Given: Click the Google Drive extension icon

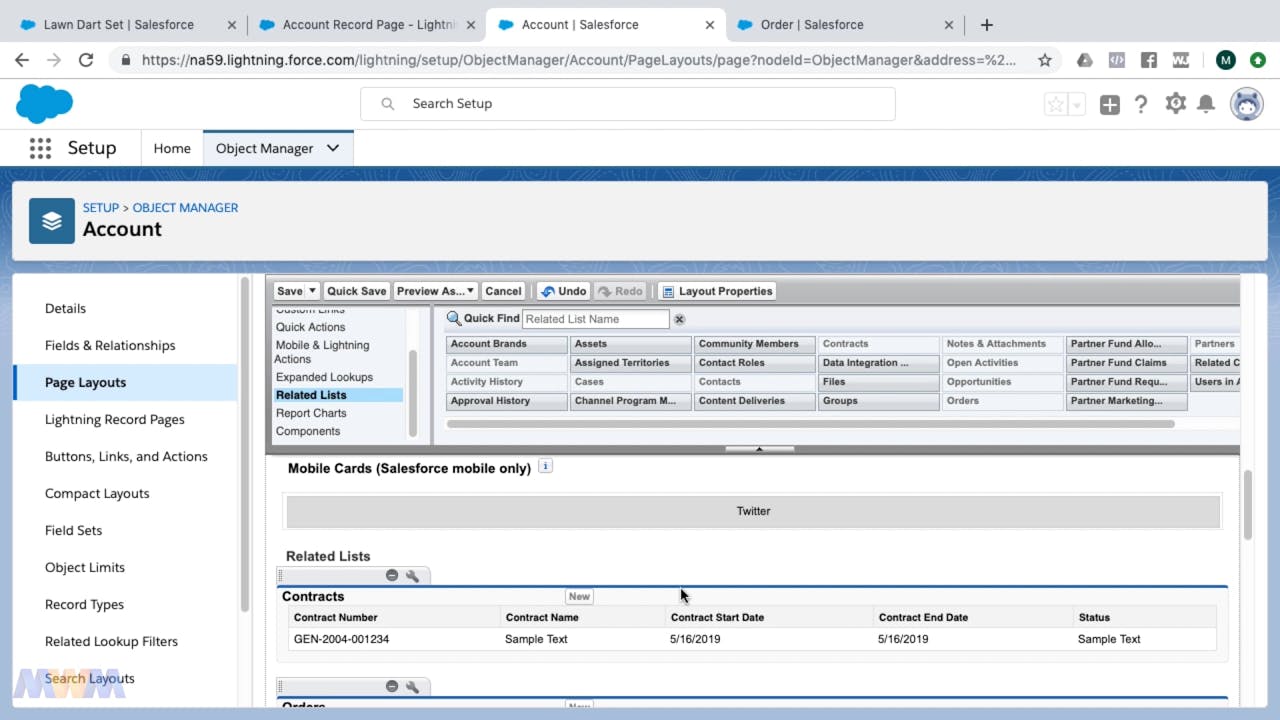Looking at the screenshot, I should [x=1085, y=60].
